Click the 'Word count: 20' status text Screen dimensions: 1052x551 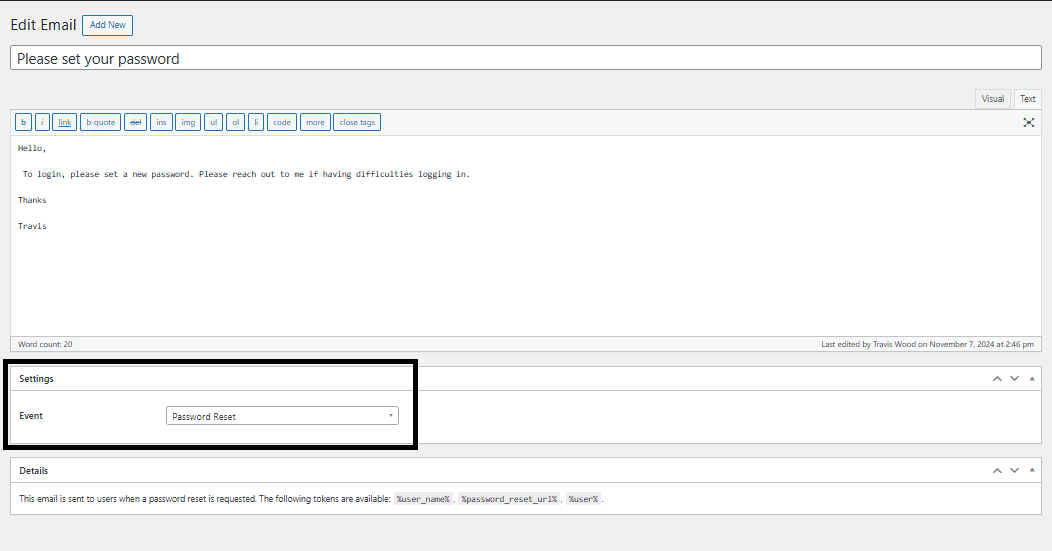[x=45, y=344]
